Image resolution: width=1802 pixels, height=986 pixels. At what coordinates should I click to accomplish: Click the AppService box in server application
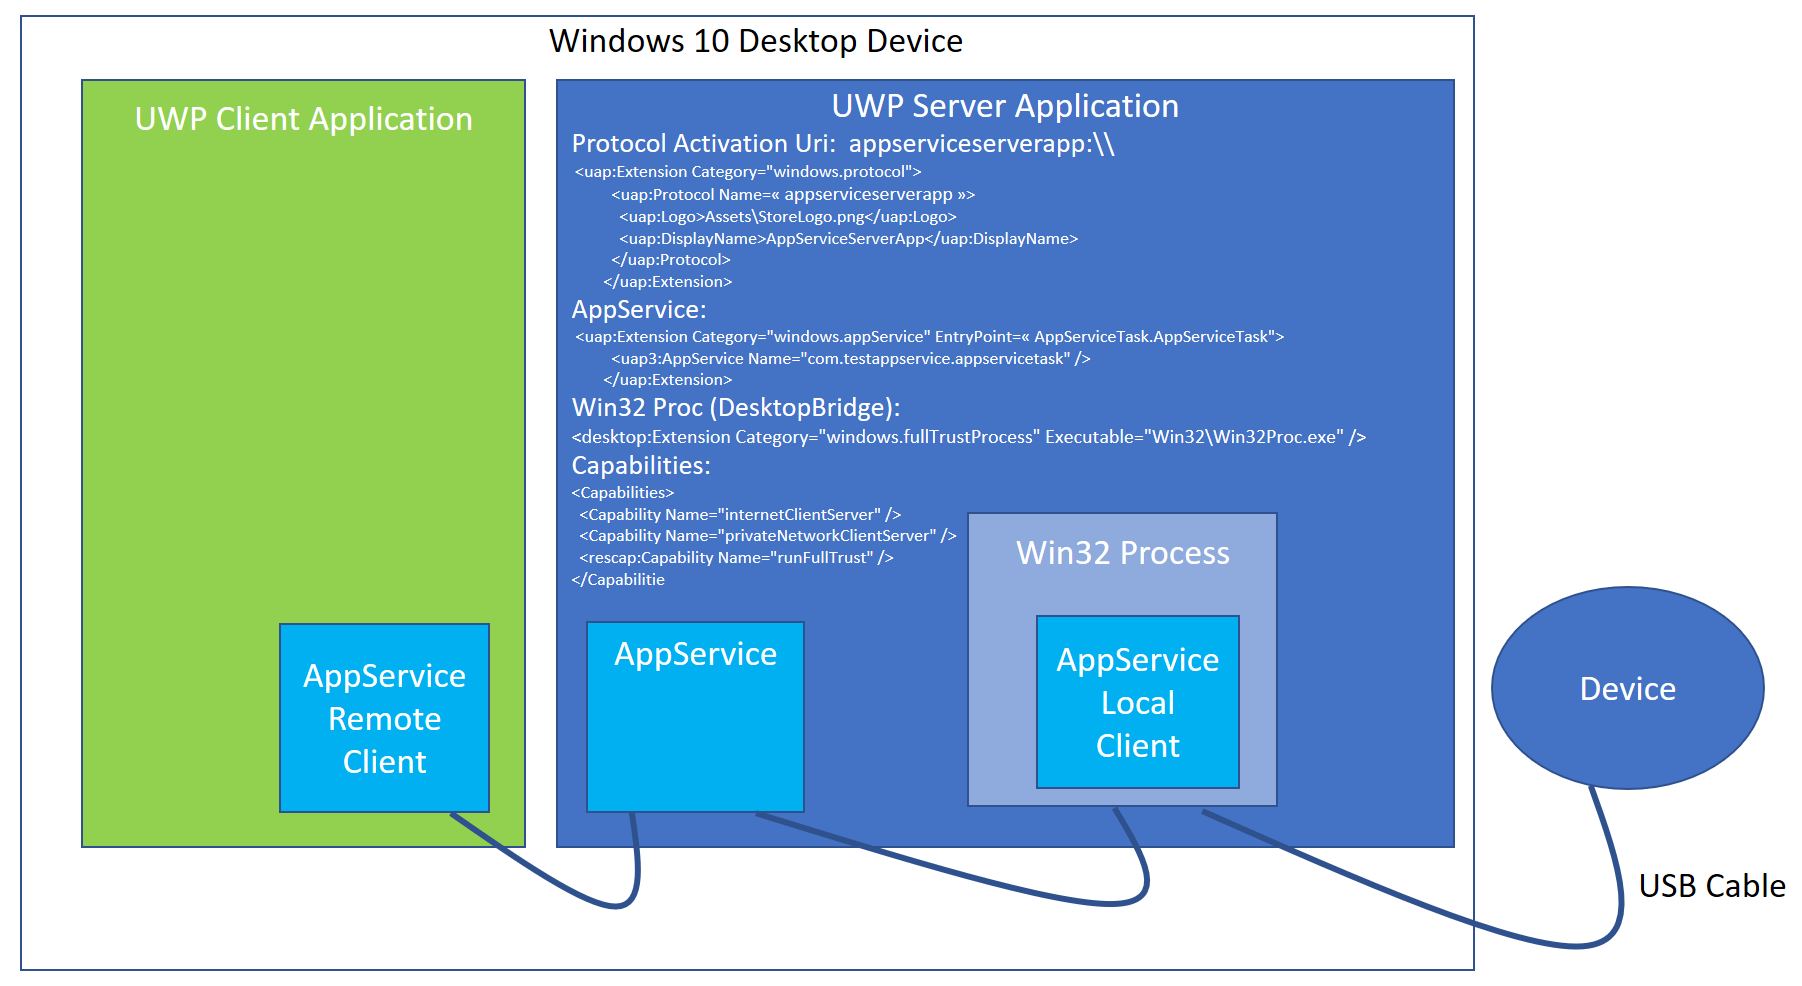click(x=695, y=716)
